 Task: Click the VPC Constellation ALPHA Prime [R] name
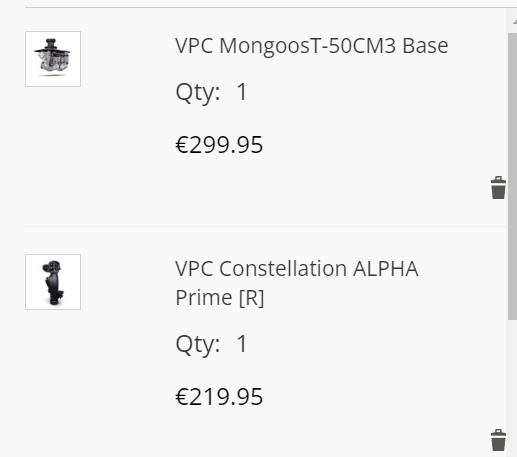click(297, 283)
